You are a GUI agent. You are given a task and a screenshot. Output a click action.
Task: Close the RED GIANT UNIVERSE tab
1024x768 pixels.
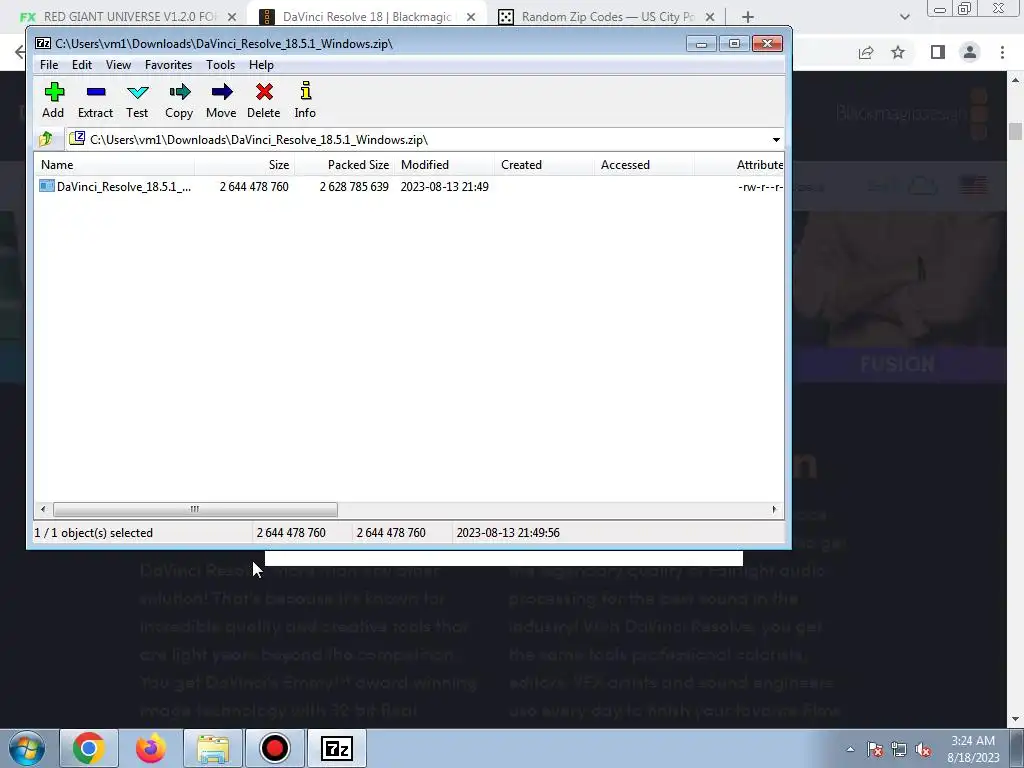pos(232,17)
